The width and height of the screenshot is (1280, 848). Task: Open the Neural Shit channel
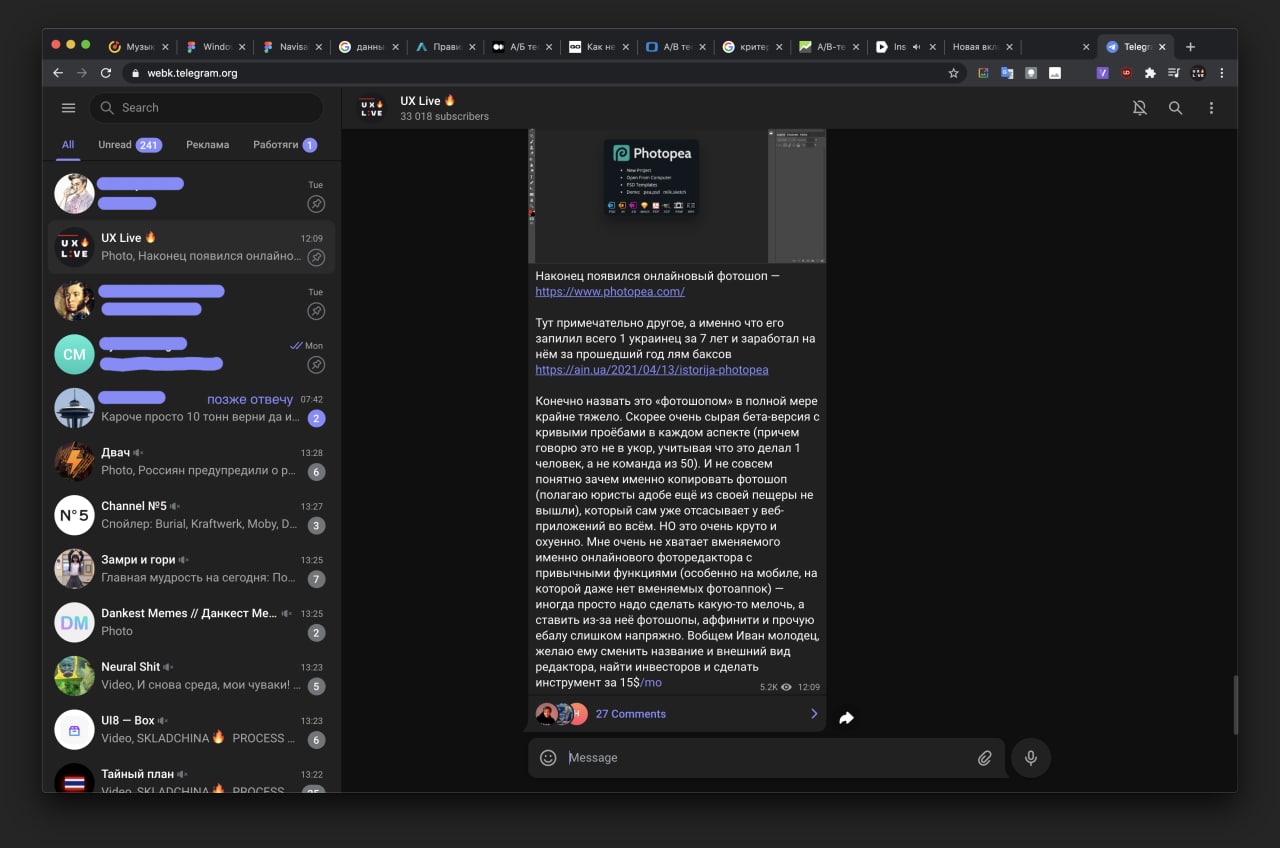[192, 676]
